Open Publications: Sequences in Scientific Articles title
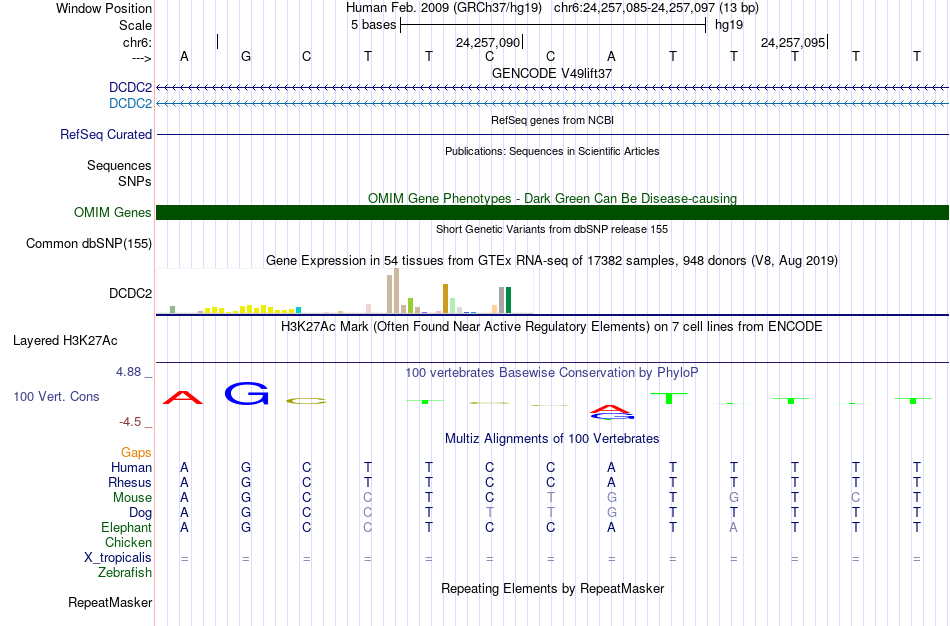Viewport: 950px width, 626px height. tap(552, 151)
